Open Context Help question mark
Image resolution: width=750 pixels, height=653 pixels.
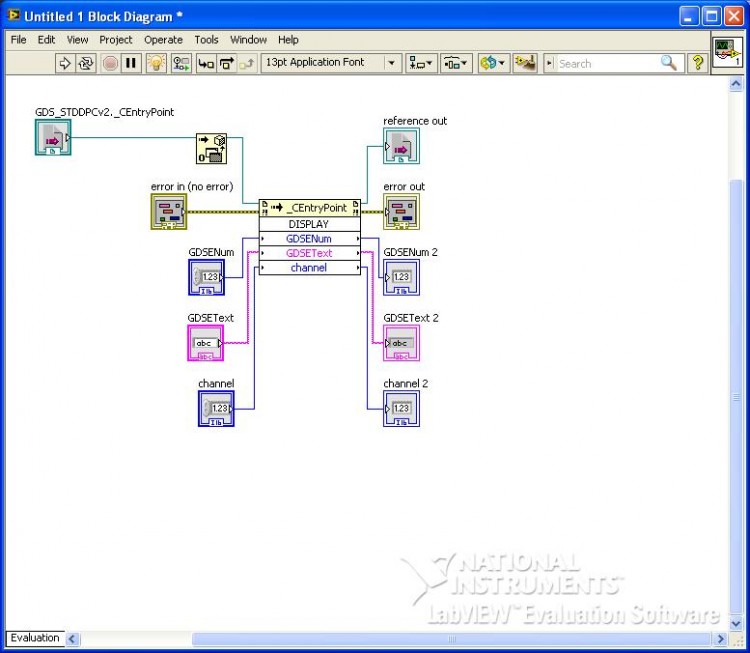tap(698, 63)
